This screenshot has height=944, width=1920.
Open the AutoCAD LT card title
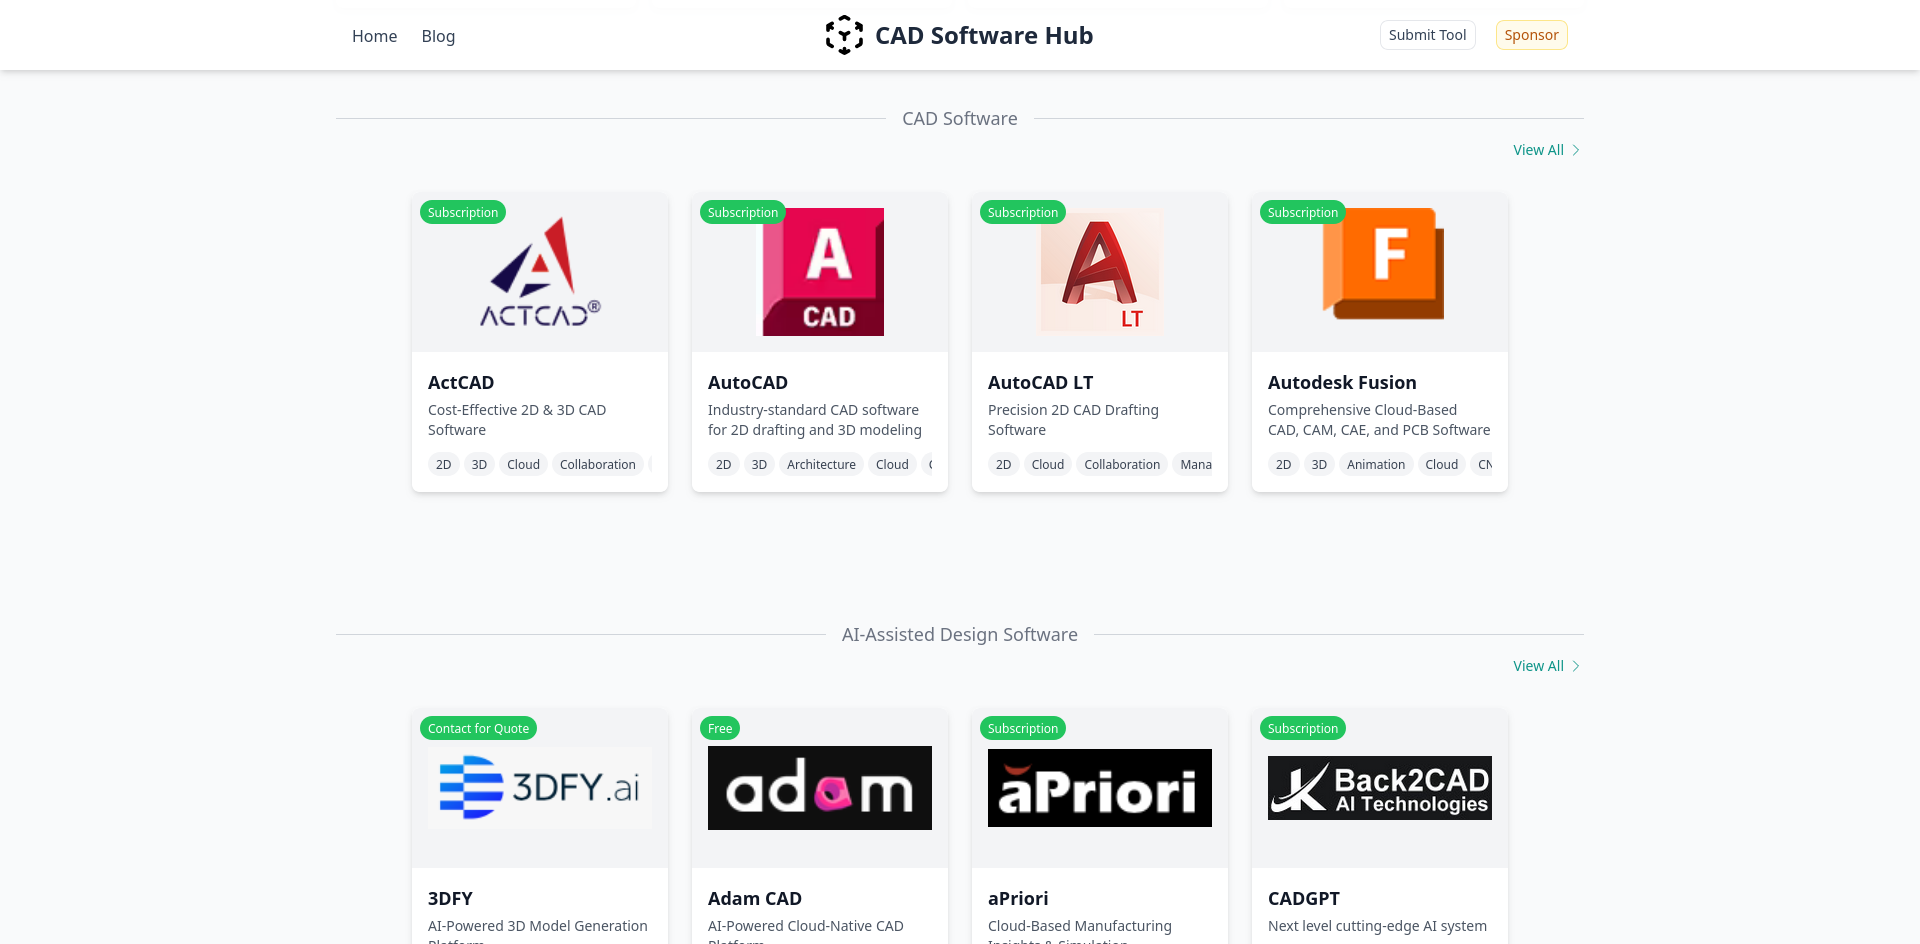[1041, 382]
